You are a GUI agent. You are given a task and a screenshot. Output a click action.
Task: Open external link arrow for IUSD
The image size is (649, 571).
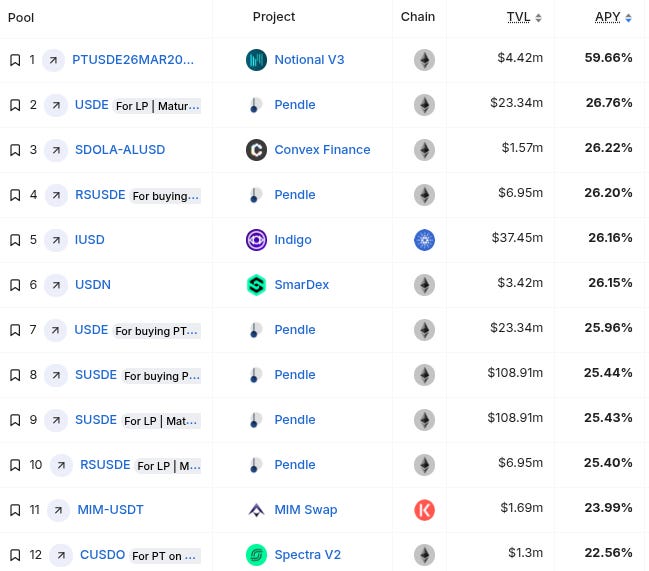coord(56,240)
